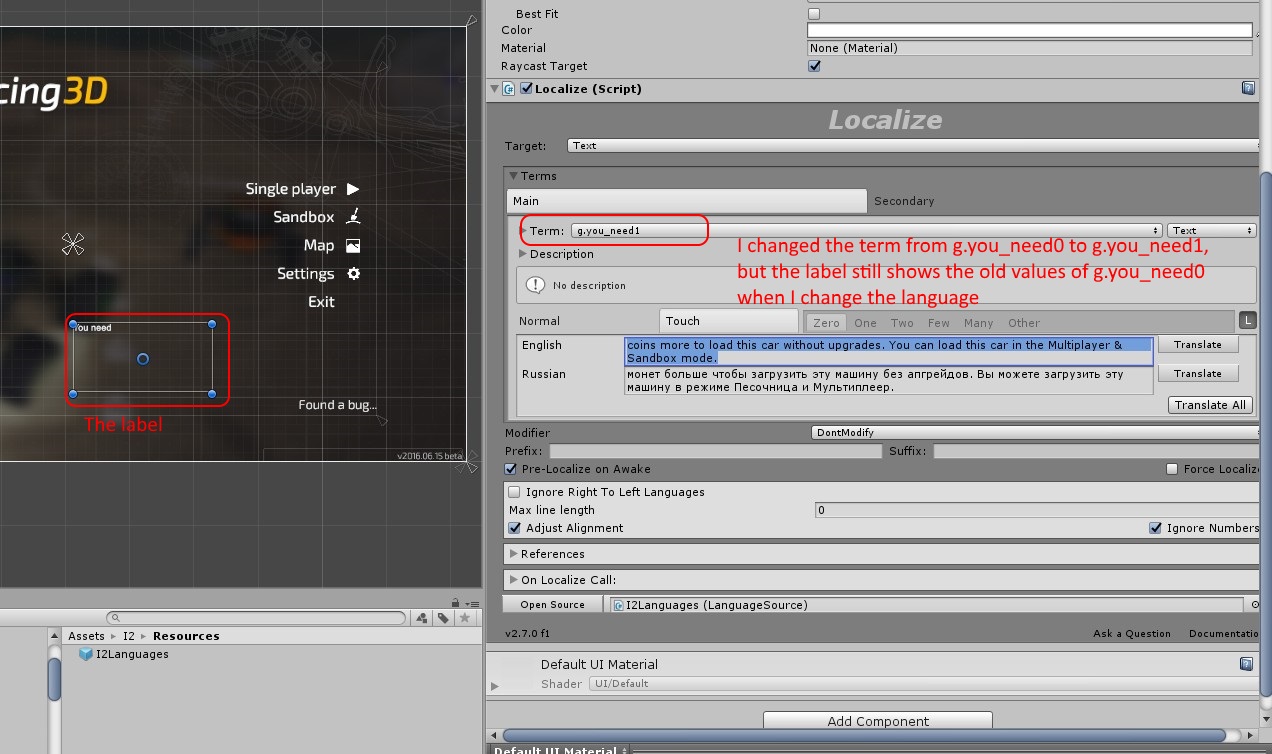The width and height of the screenshot is (1272, 754).
Task: Open help for Default UI Material
Action: 1246,664
